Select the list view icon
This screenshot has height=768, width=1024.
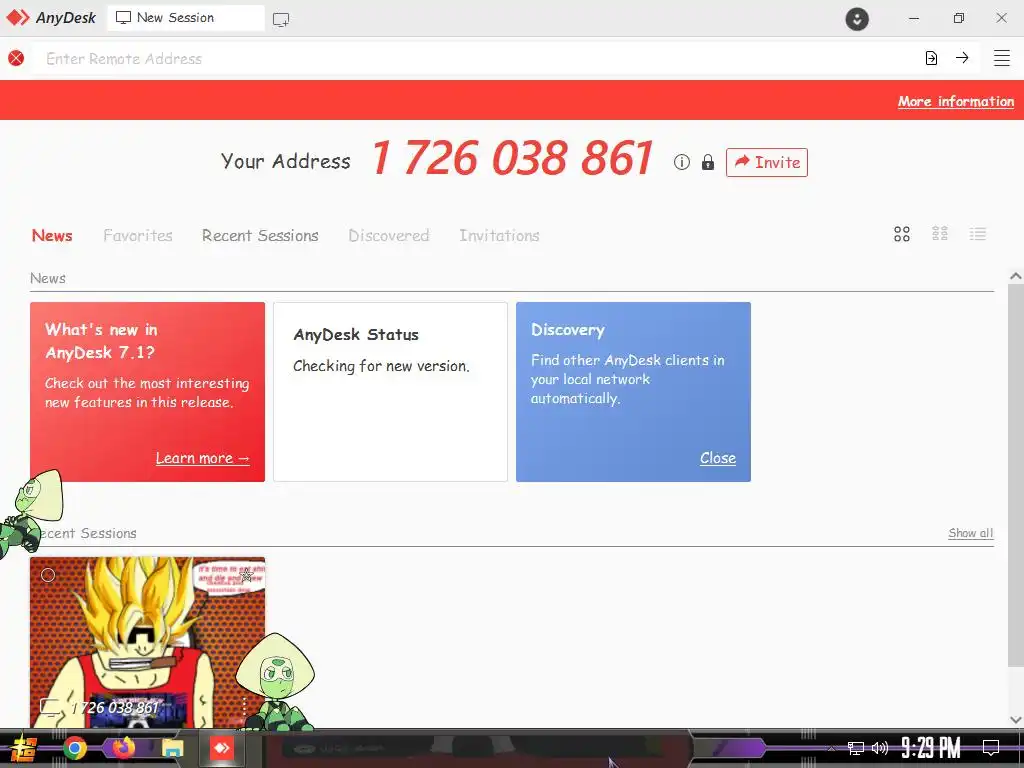pyautogui.click(x=978, y=234)
